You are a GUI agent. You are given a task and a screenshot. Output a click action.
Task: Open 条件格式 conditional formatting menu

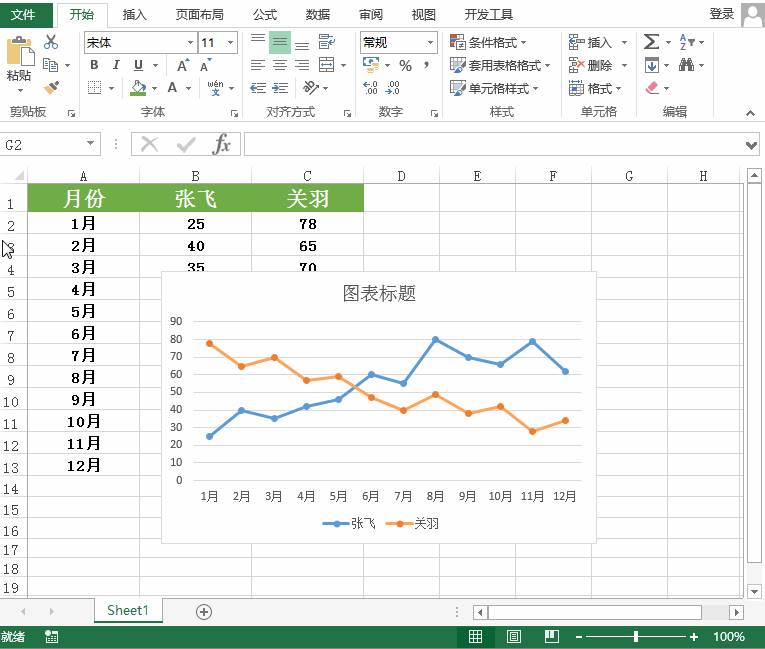(x=488, y=42)
